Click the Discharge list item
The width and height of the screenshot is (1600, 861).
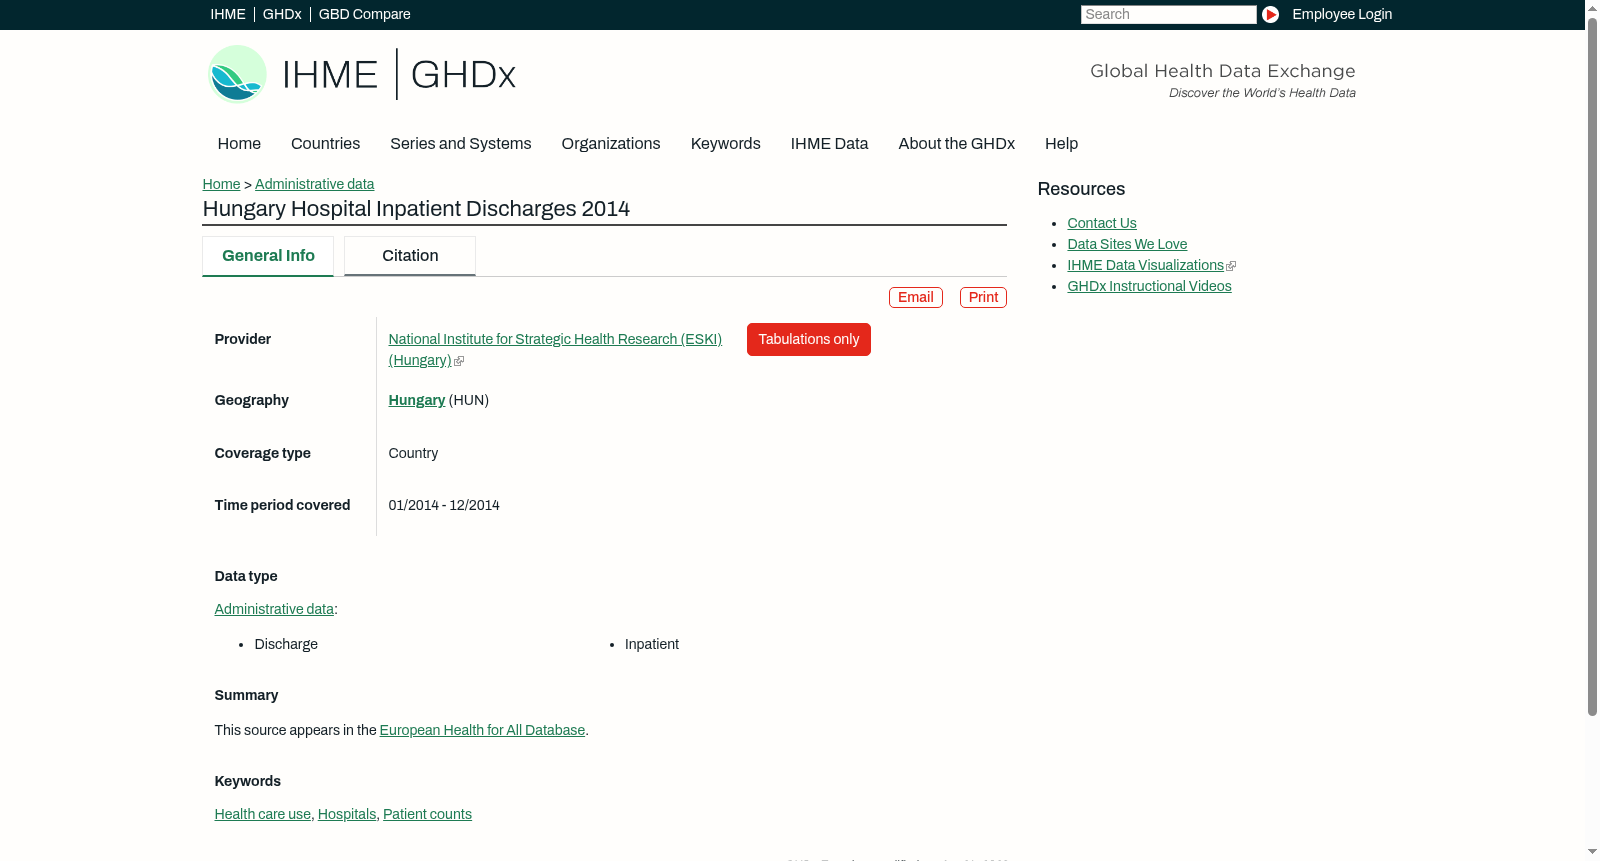pyautogui.click(x=286, y=644)
